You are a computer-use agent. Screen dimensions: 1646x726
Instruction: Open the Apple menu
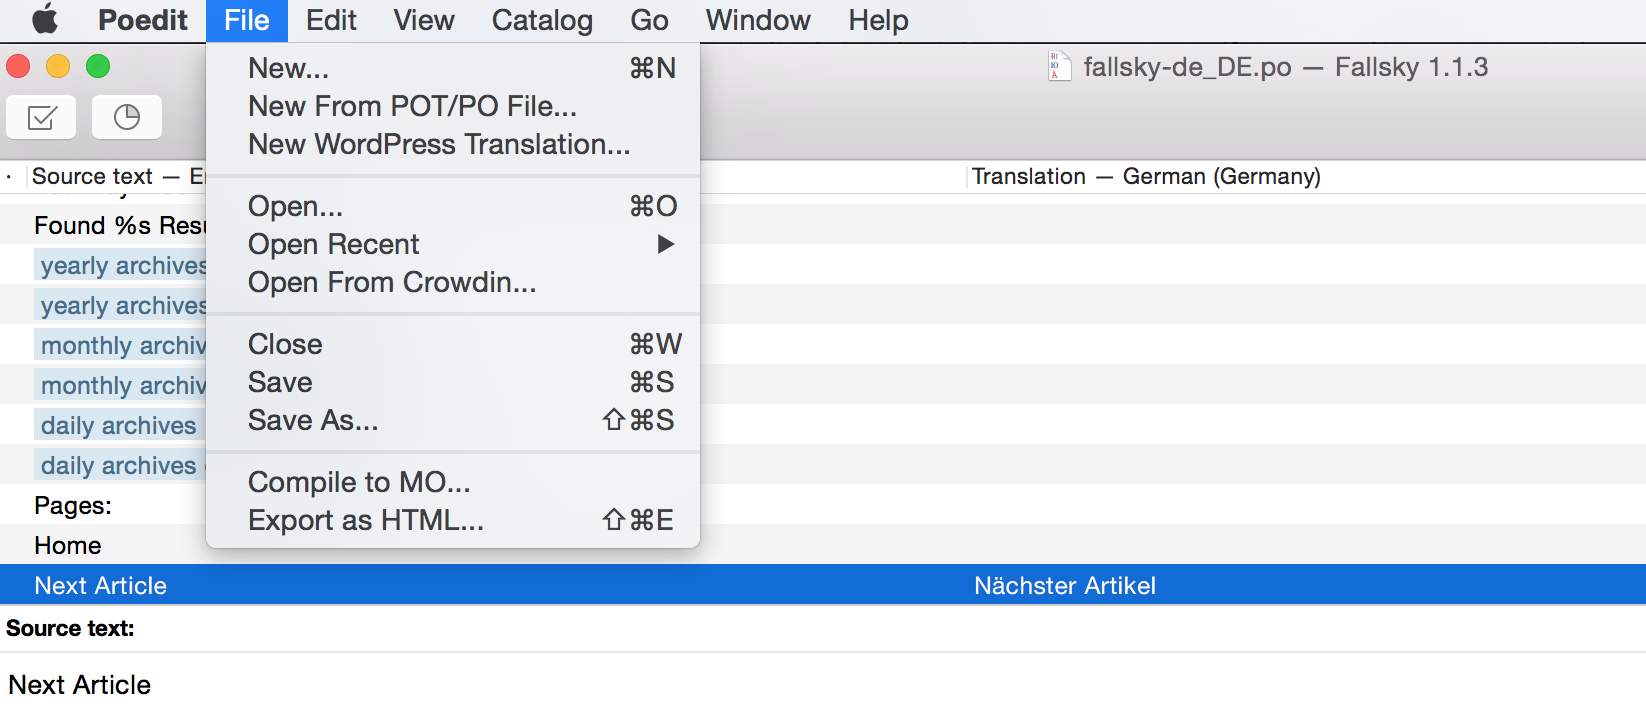point(45,20)
